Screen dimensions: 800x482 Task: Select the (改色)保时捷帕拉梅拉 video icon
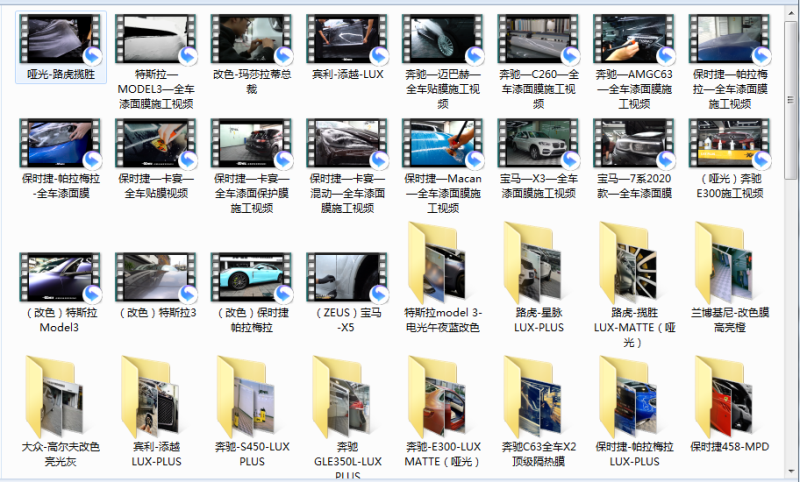[252, 277]
